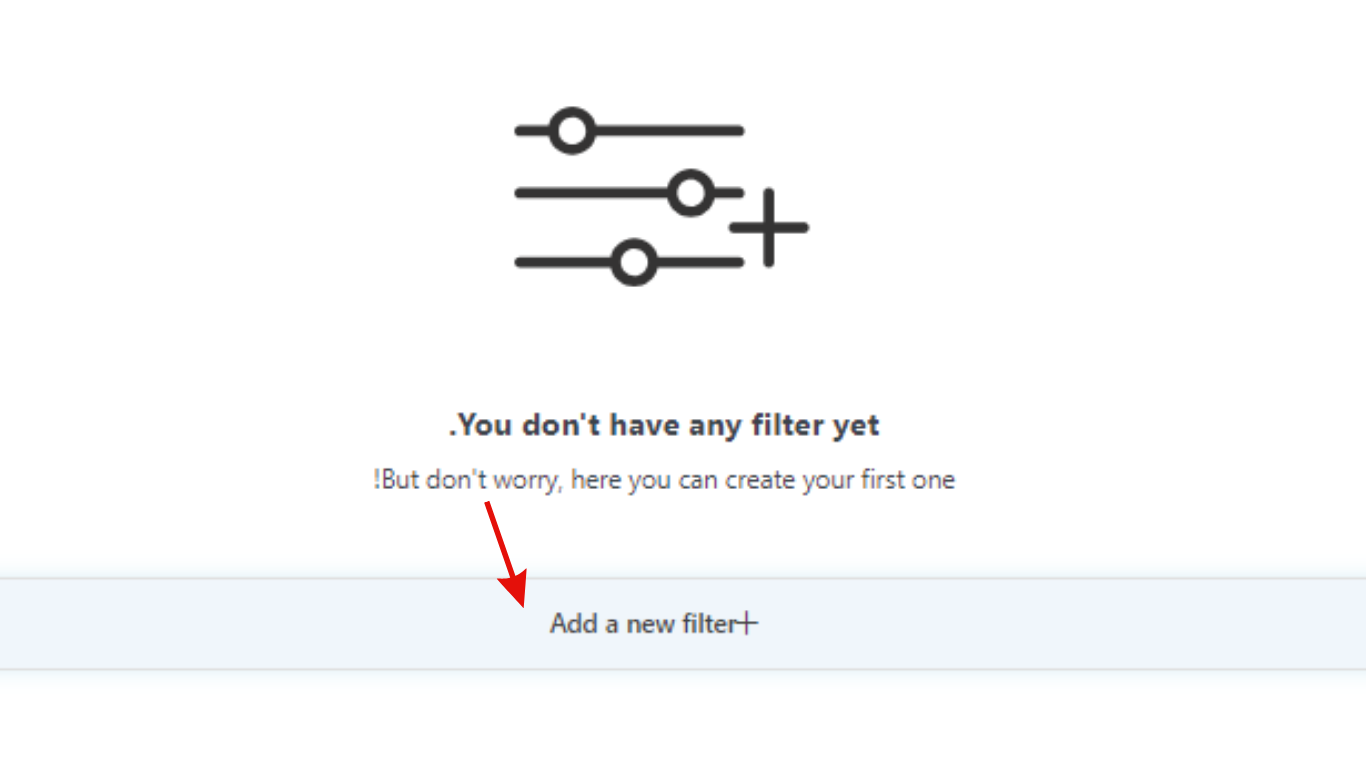Viewport: 1366px width, 757px height.
Task: Click the large plus sign in the filter illustration
Action: 769,228
